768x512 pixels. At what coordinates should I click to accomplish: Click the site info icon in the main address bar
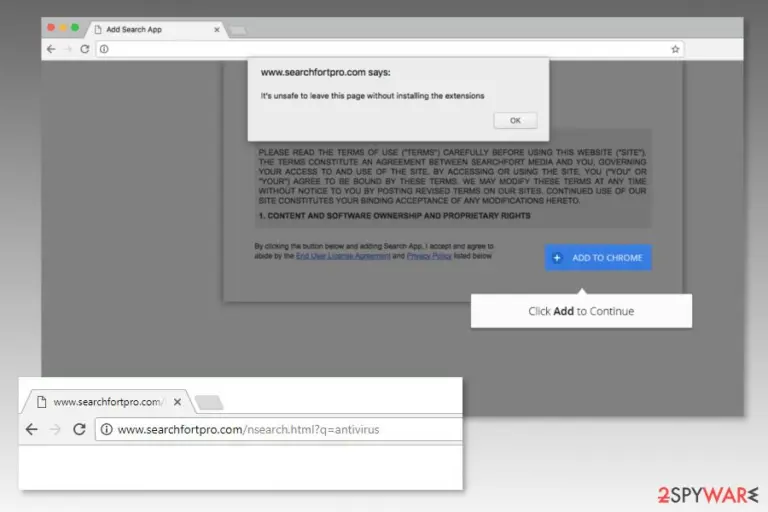[x=104, y=49]
